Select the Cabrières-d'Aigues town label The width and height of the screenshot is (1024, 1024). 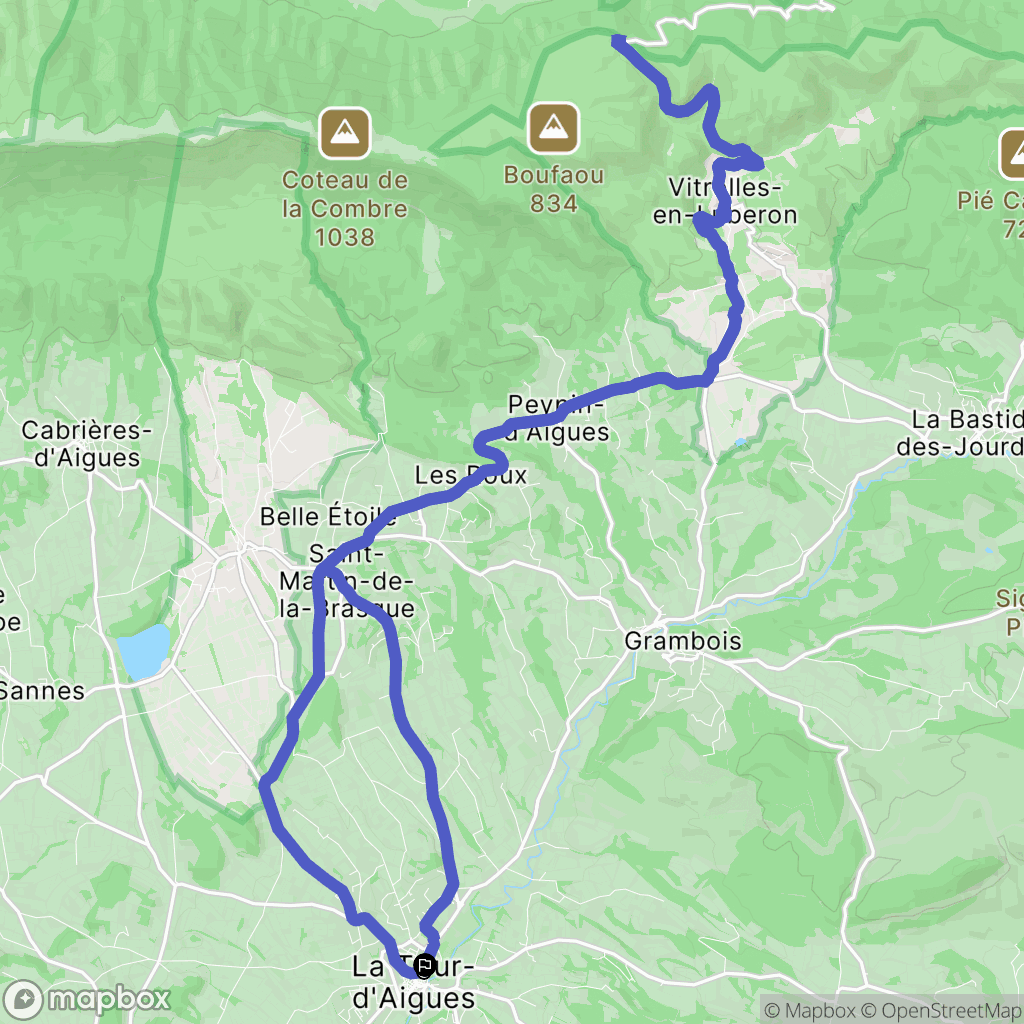pos(87,444)
